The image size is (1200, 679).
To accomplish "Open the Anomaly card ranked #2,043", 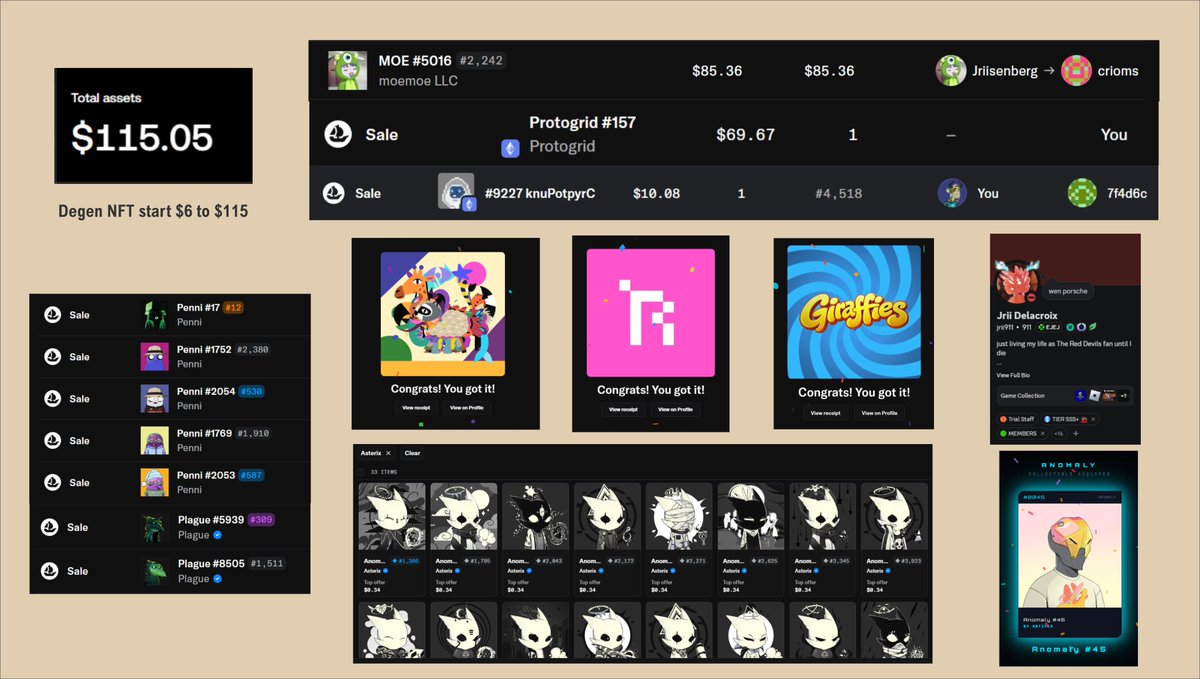I will click(x=536, y=540).
